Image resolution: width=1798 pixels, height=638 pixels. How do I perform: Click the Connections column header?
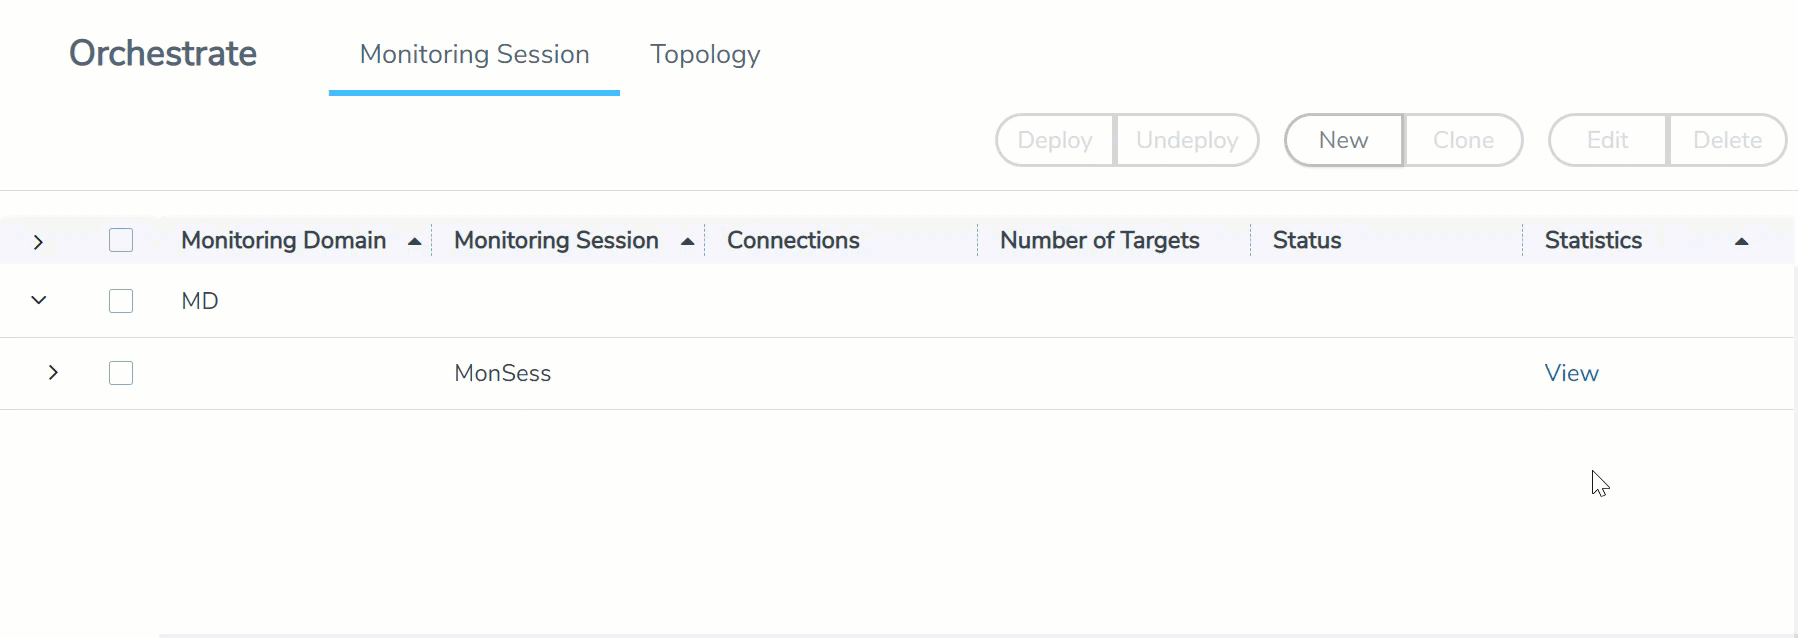click(x=793, y=240)
